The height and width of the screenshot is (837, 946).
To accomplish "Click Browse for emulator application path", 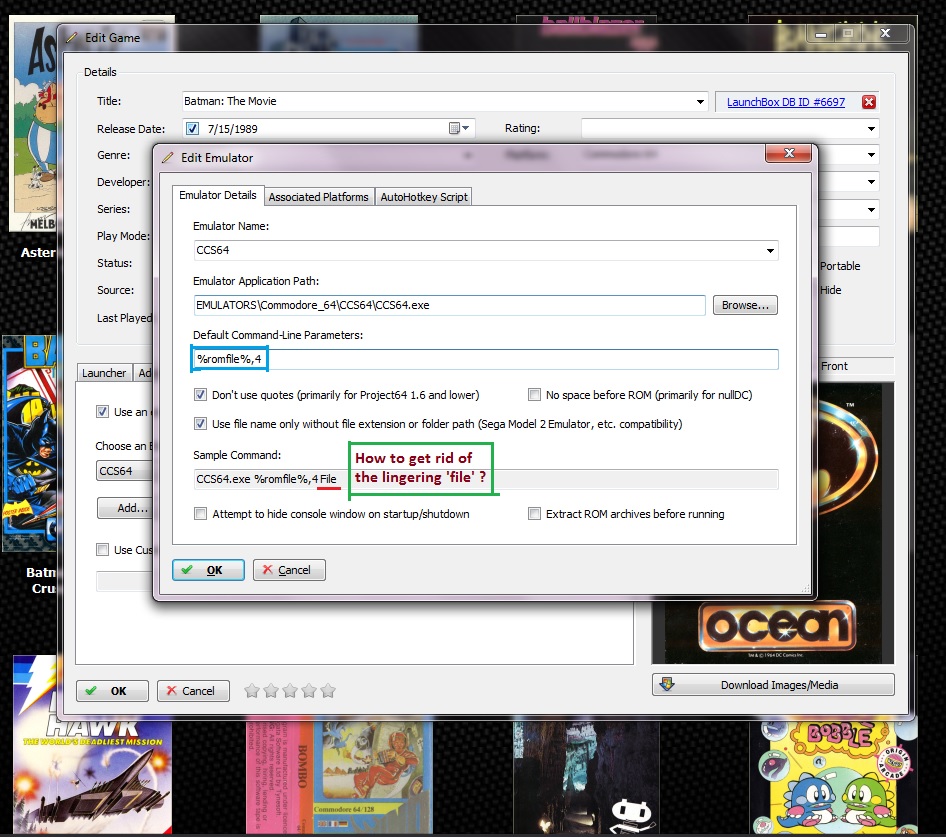I will click(x=745, y=305).
